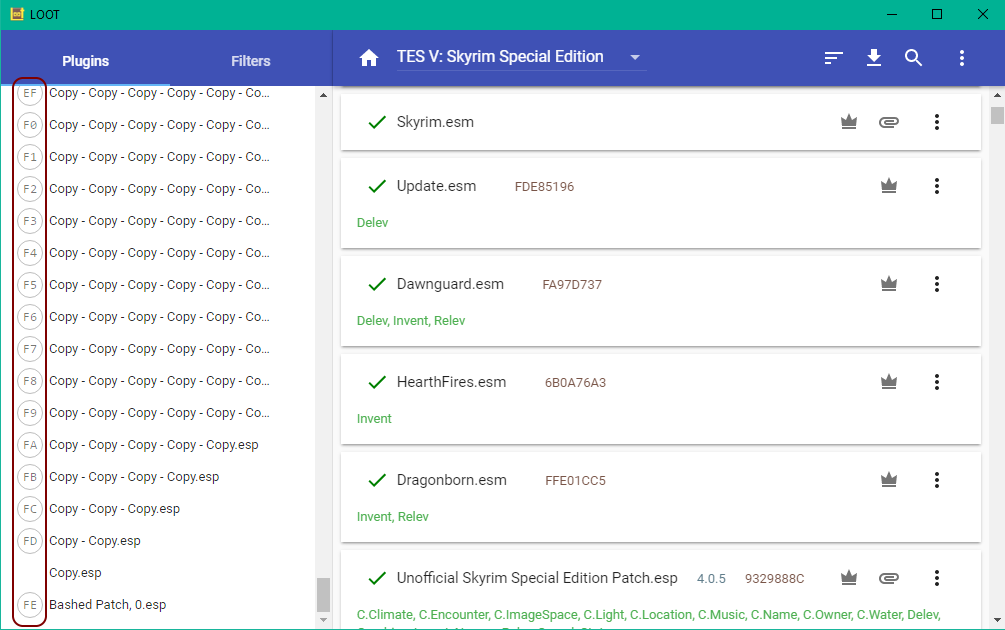Viewport: 1005px width, 630px height.
Task: Click the Delev tag under Update.esm
Action: coord(372,222)
